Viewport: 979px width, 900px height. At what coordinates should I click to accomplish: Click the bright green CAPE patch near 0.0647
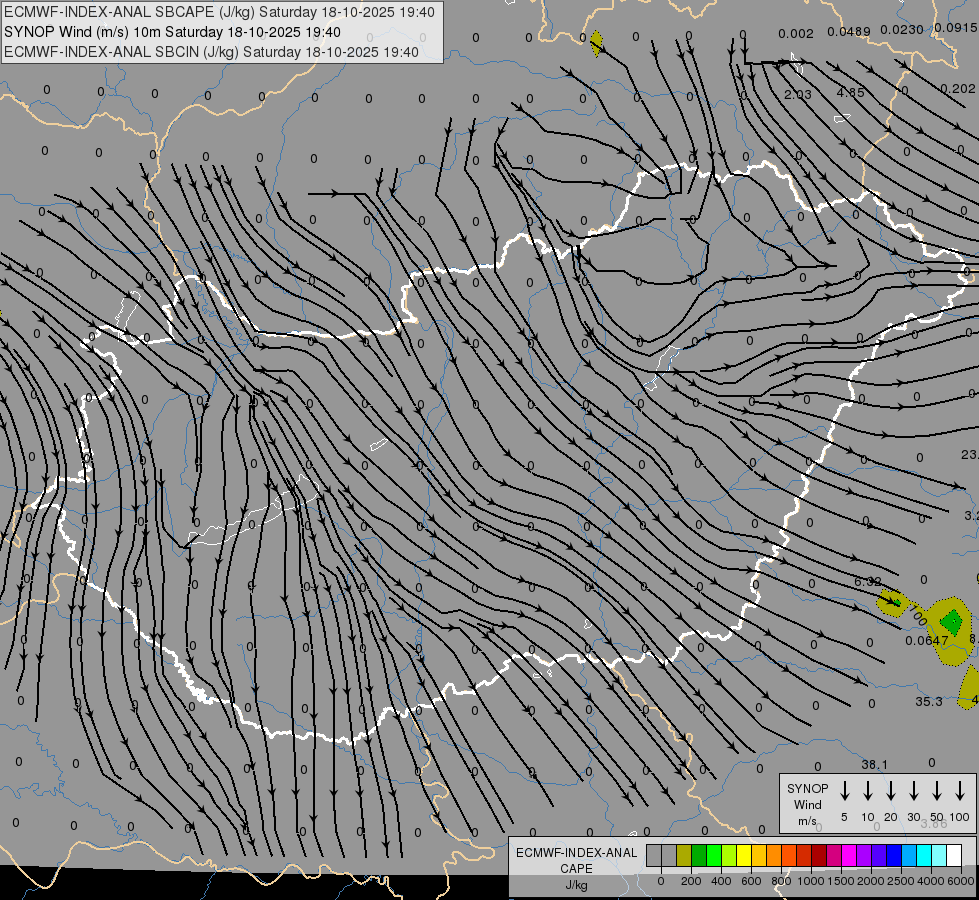pos(952,621)
